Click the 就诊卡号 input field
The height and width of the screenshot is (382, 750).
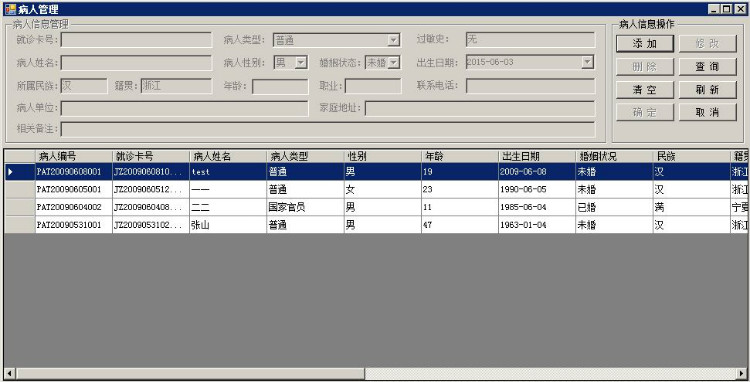click(136, 40)
